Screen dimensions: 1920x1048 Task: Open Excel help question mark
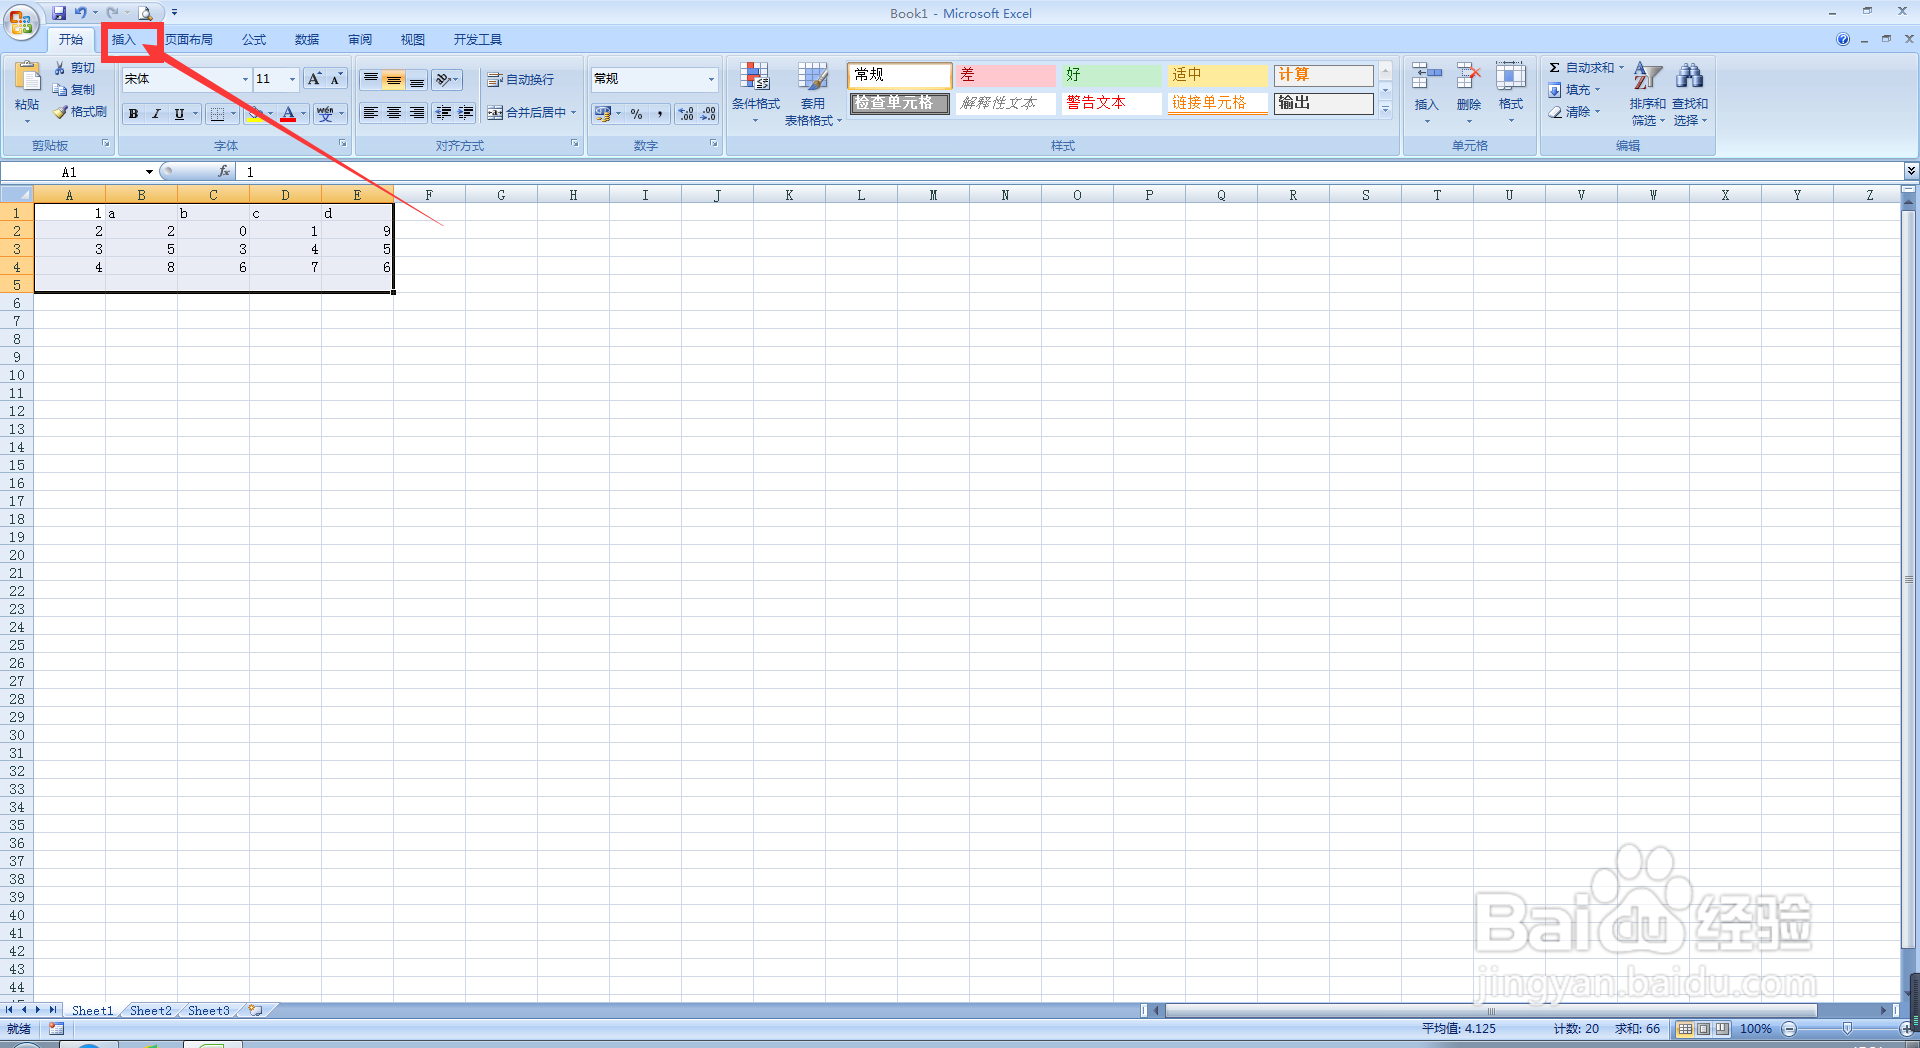(x=1843, y=39)
